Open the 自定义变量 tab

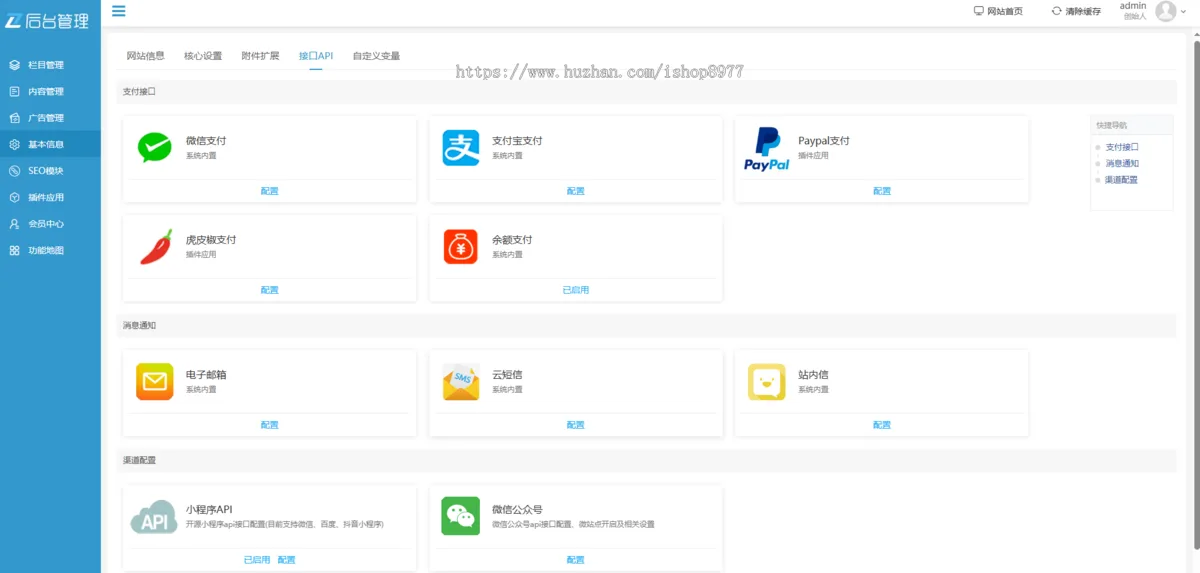click(x=376, y=56)
